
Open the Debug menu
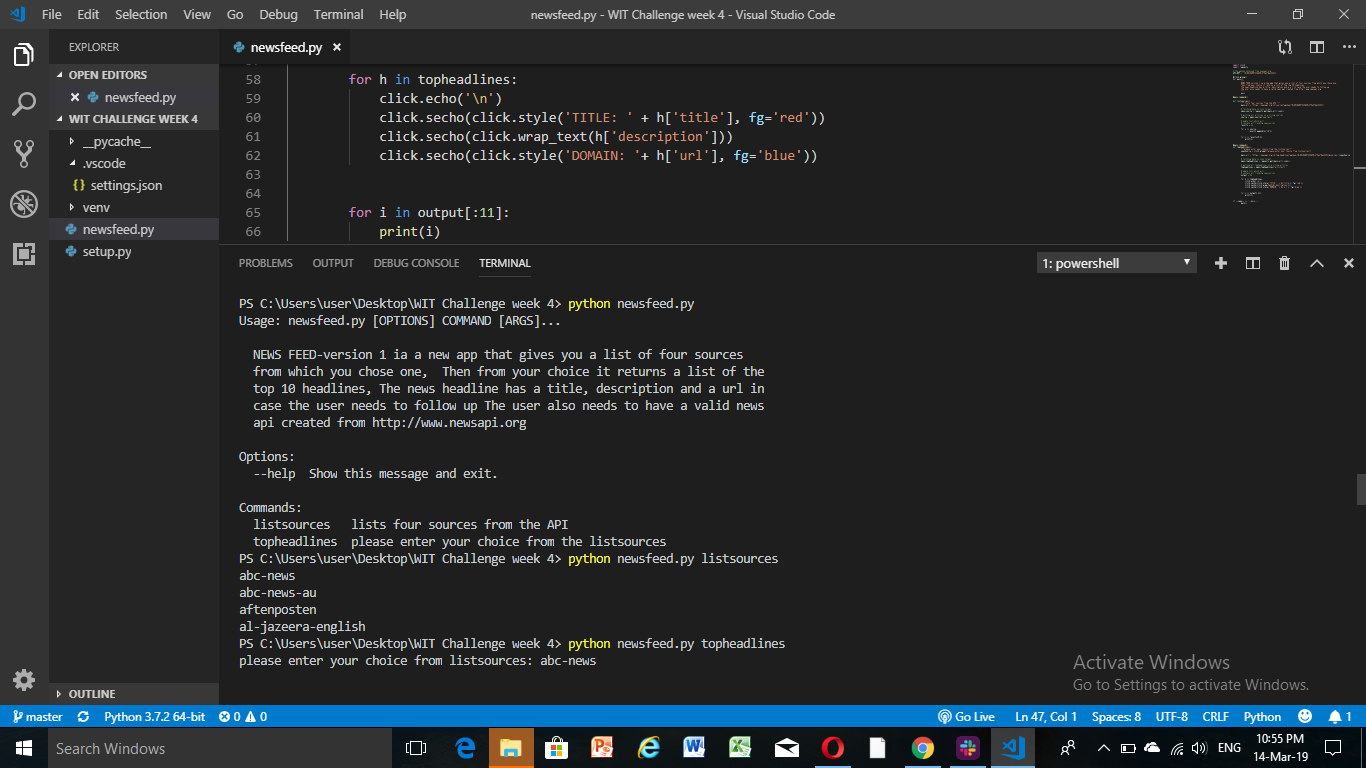tap(278, 14)
